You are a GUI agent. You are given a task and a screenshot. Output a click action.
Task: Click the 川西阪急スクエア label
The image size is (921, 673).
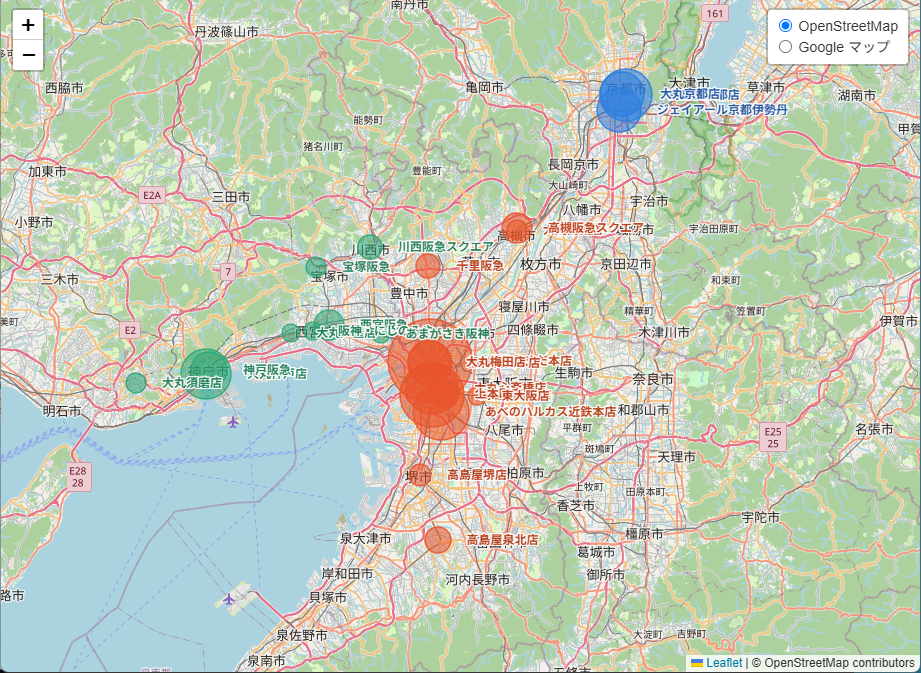tap(446, 247)
